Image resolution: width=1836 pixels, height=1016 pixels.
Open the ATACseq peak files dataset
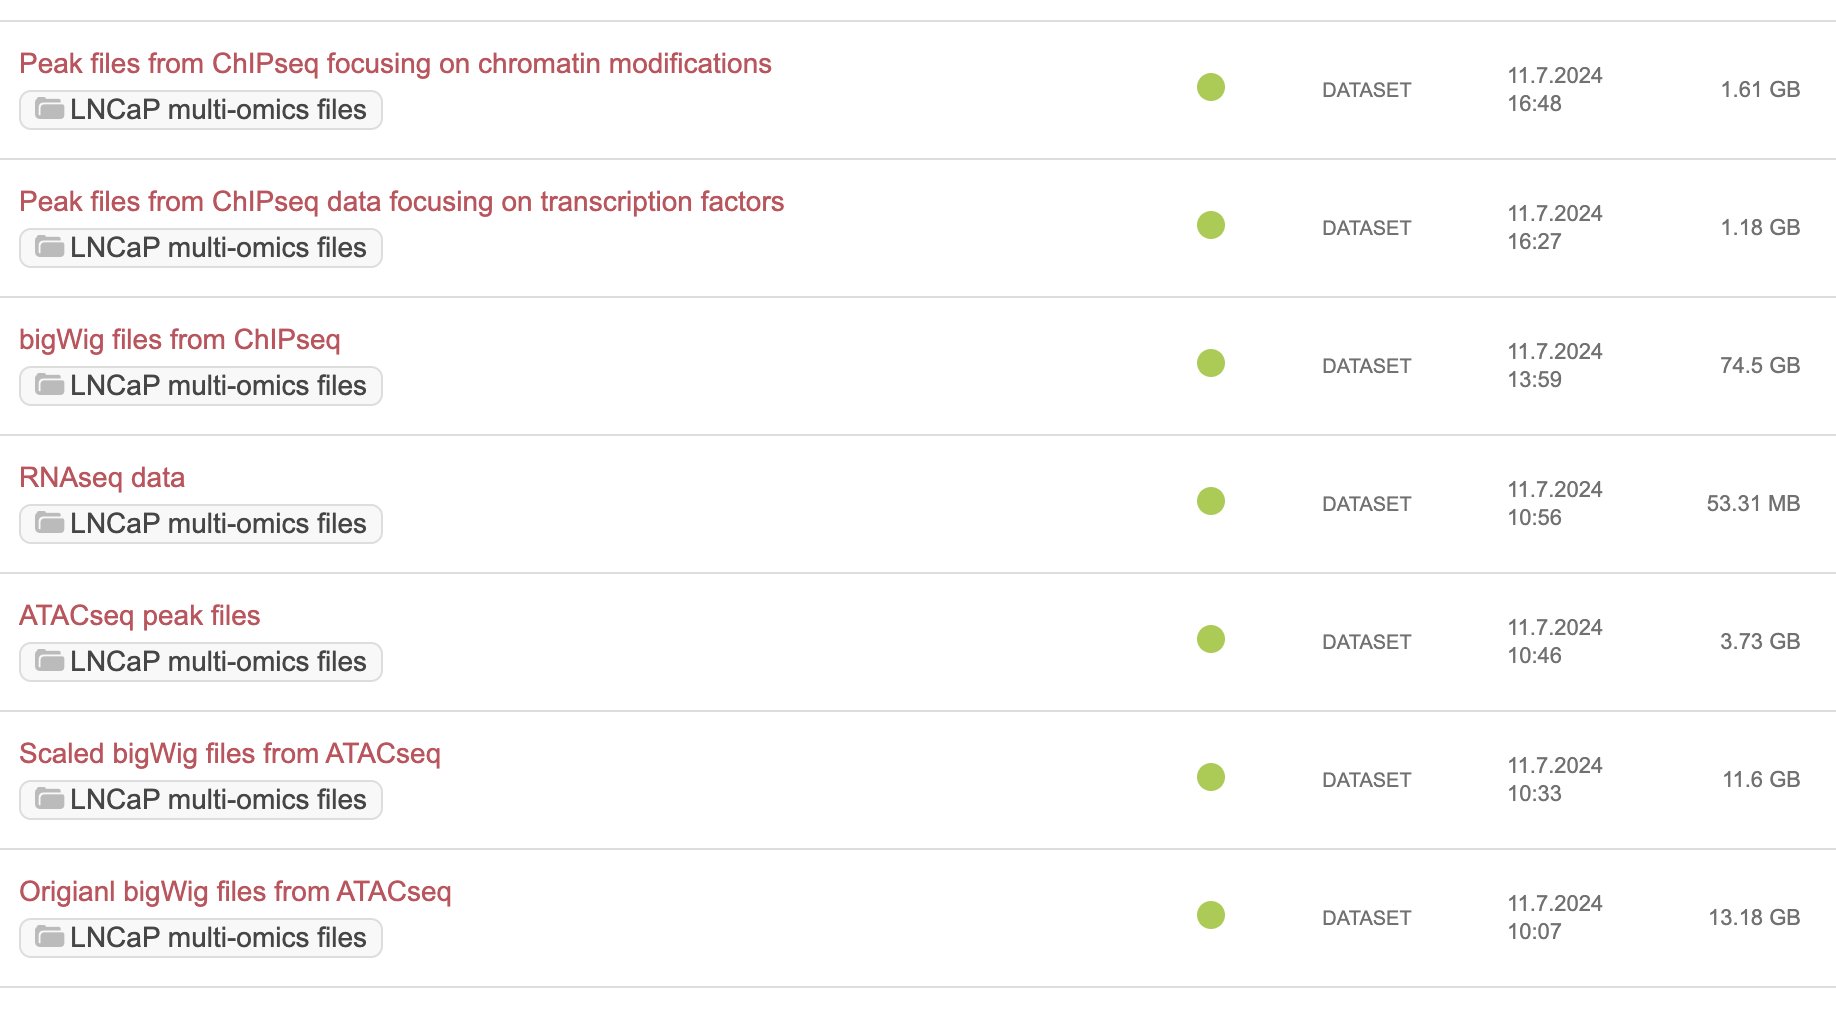[x=140, y=616]
